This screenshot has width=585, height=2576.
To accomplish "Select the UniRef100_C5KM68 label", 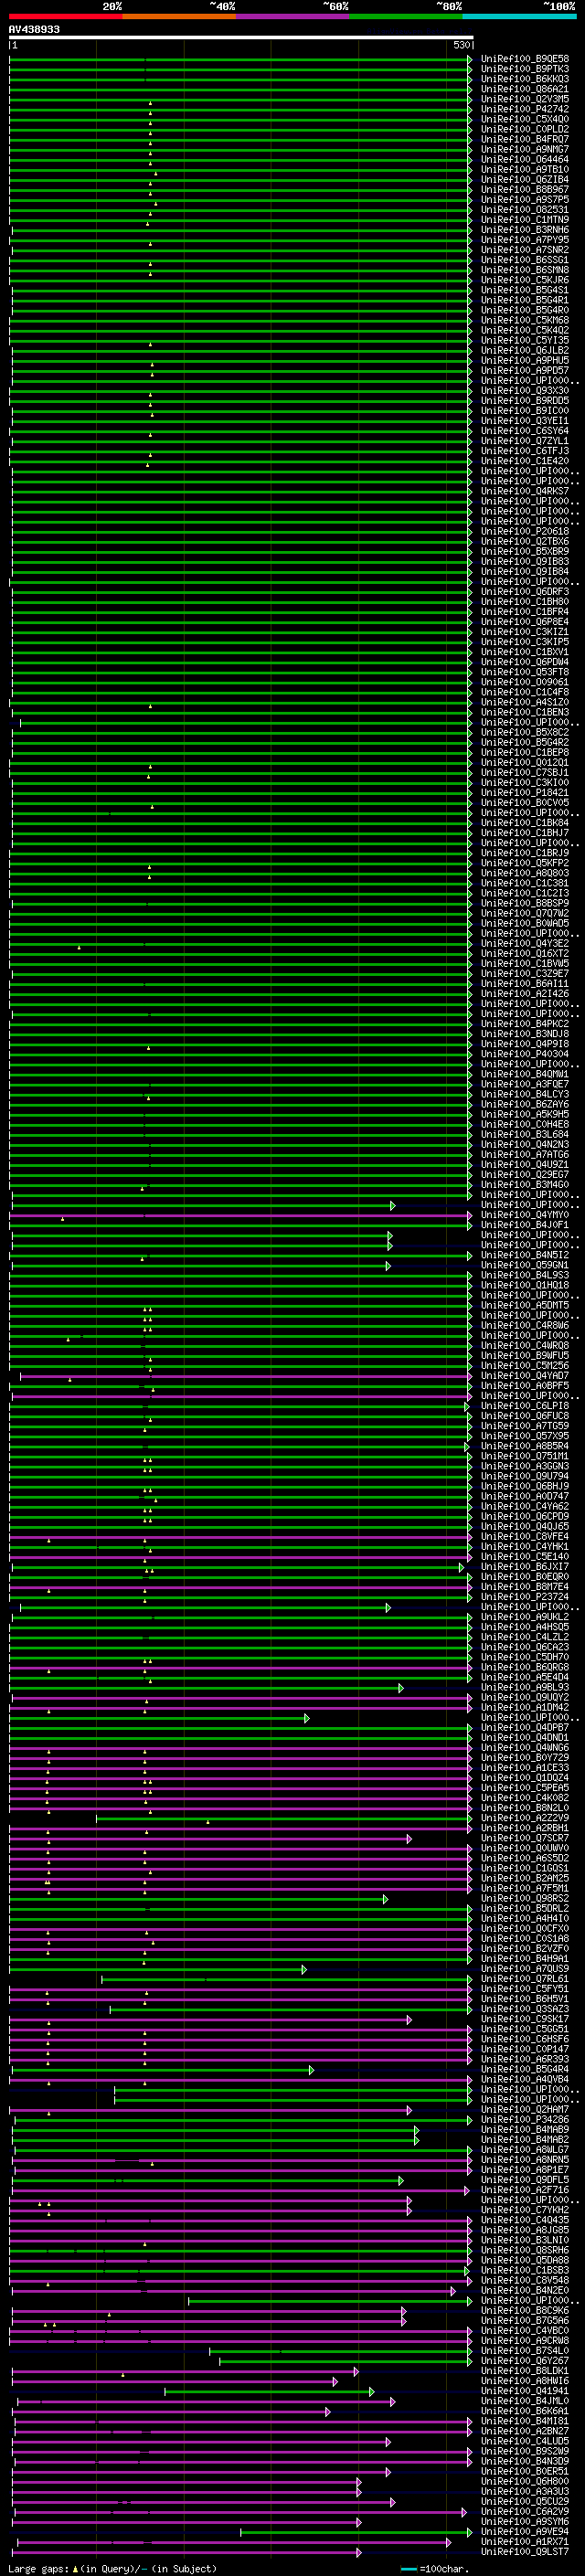I will pos(525,320).
